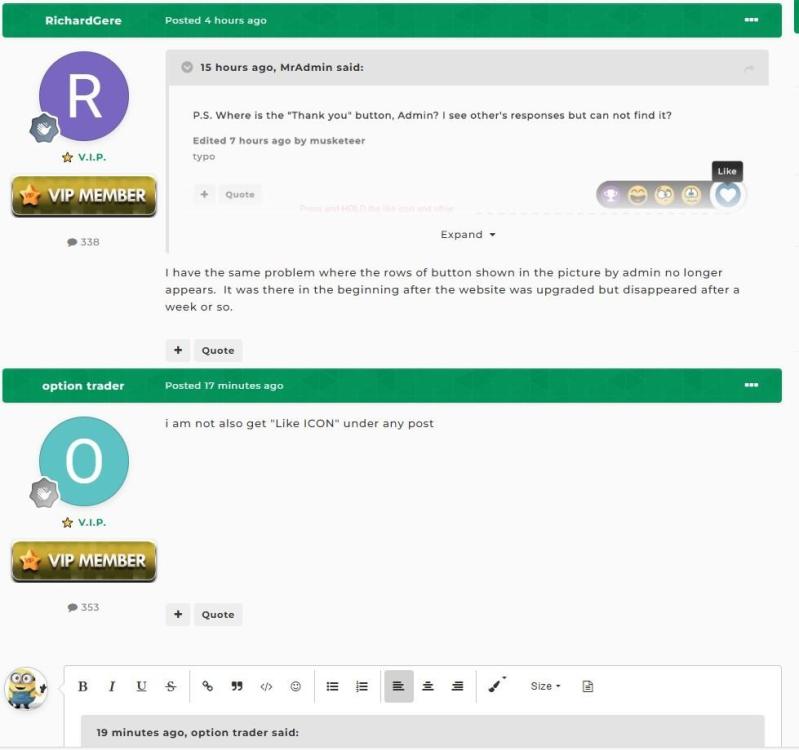Viewport: 799px width, 750px height.
Task: Center-align the reply text
Action: pos(428,686)
